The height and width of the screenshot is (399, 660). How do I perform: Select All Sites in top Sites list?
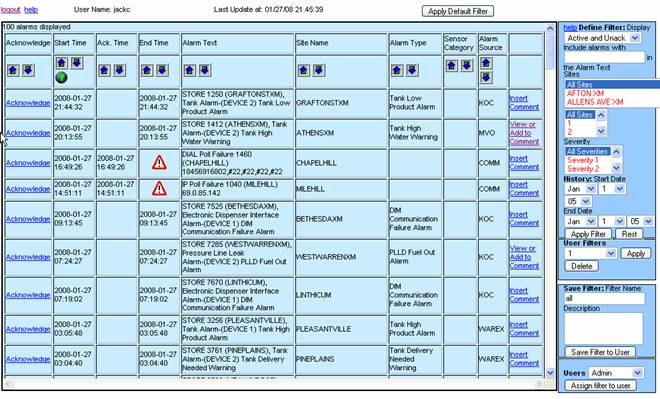point(612,84)
